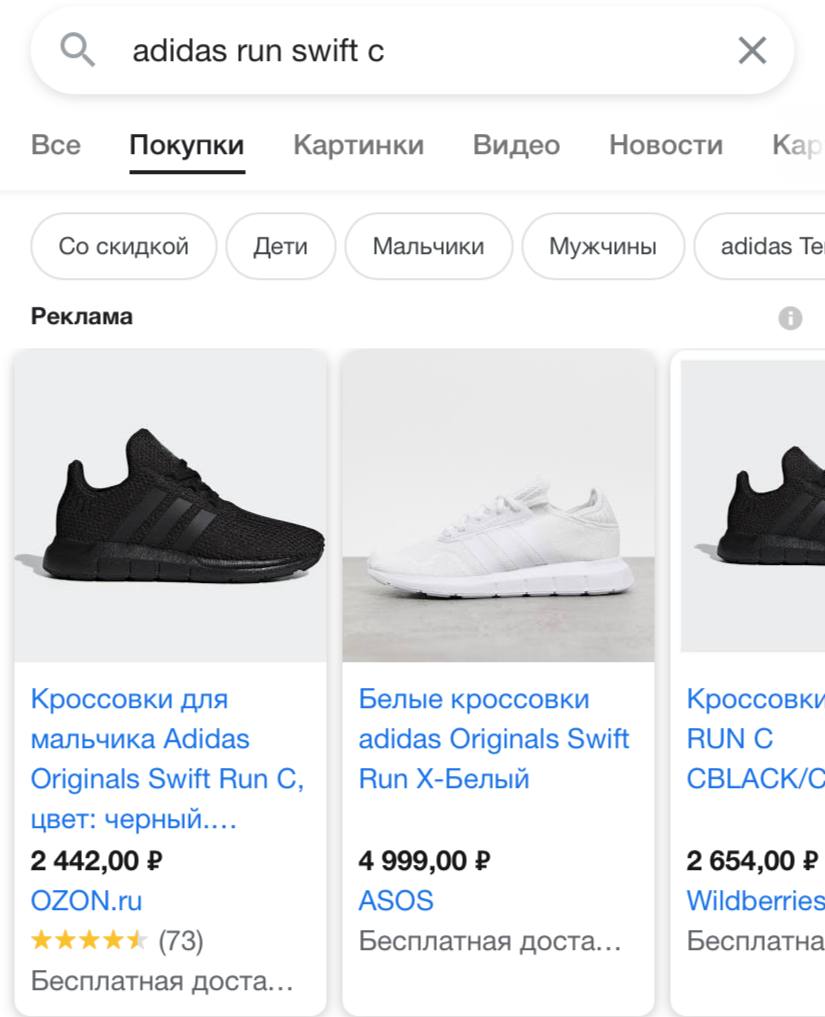Open the Новости tab

665,145
